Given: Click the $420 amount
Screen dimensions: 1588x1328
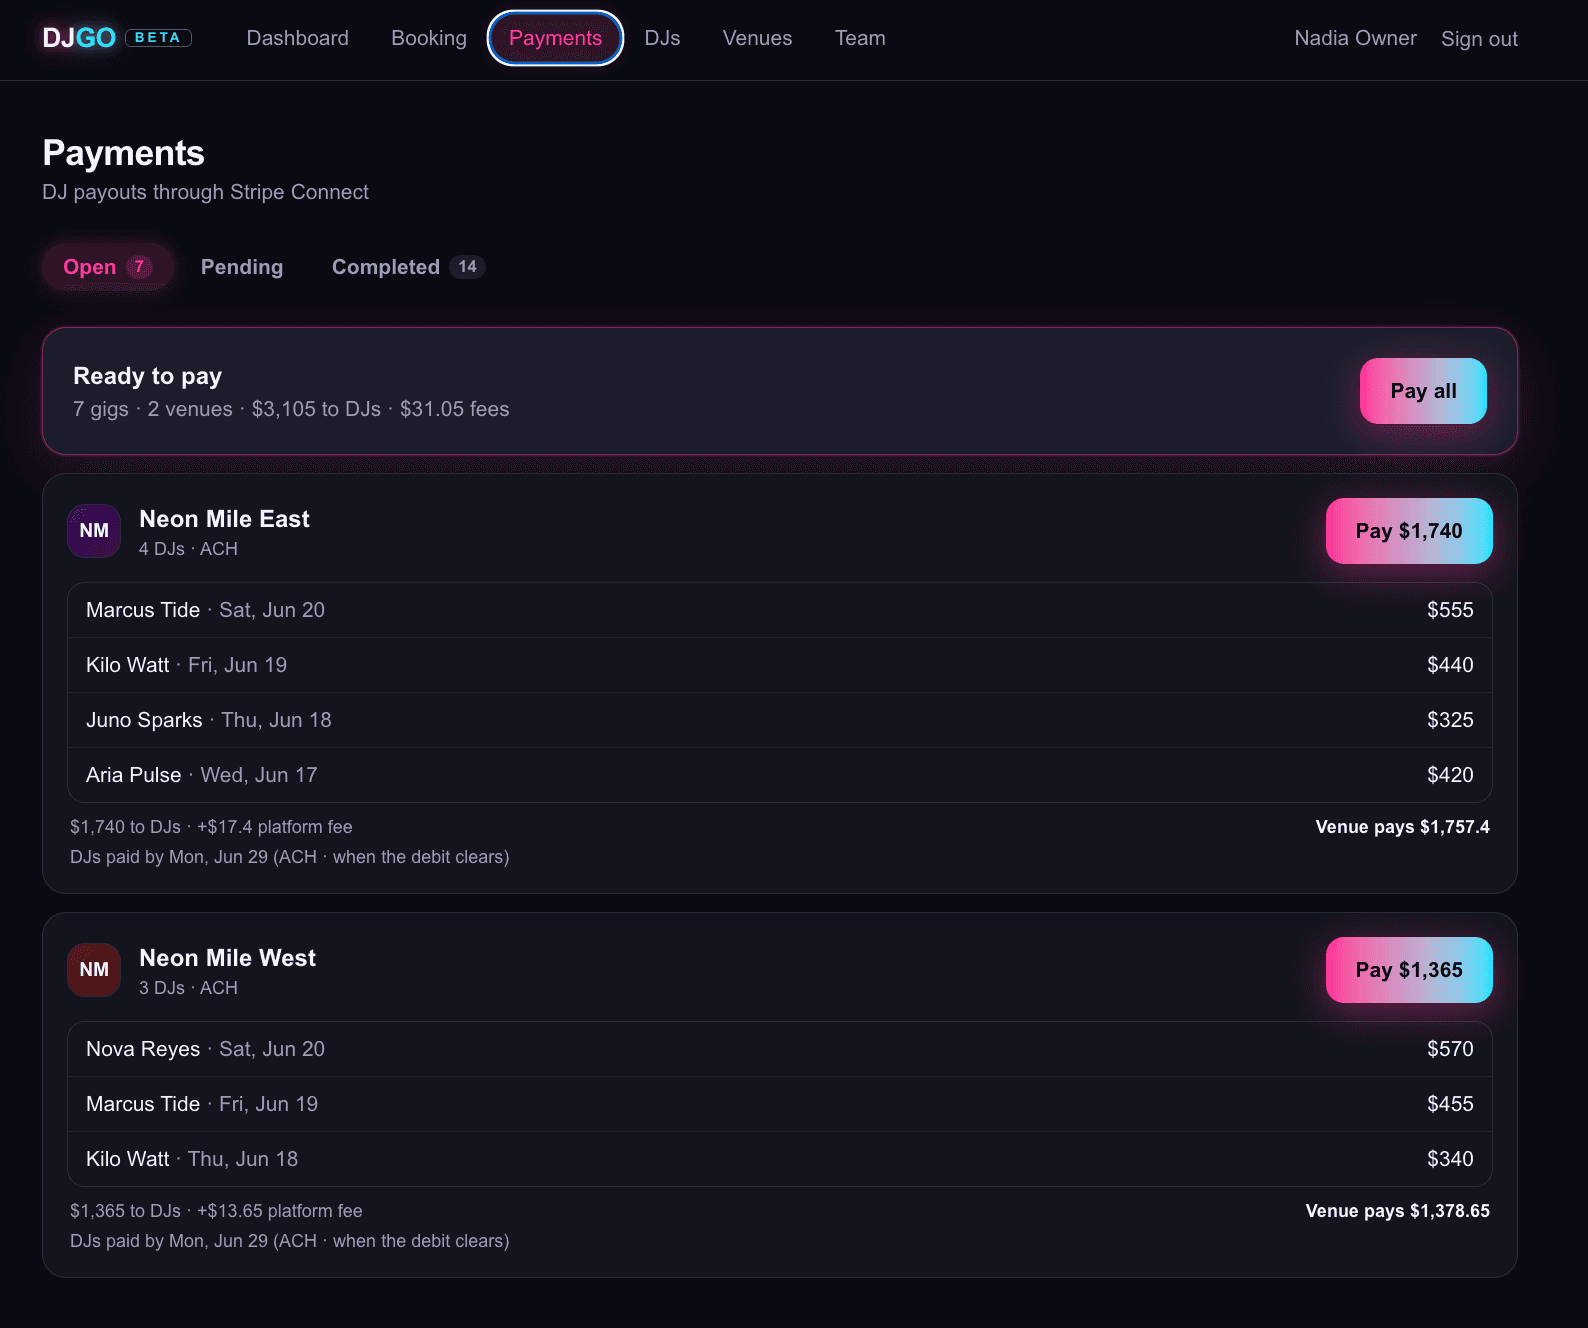Looking at the screenshot, I should tap(1450, 775).
